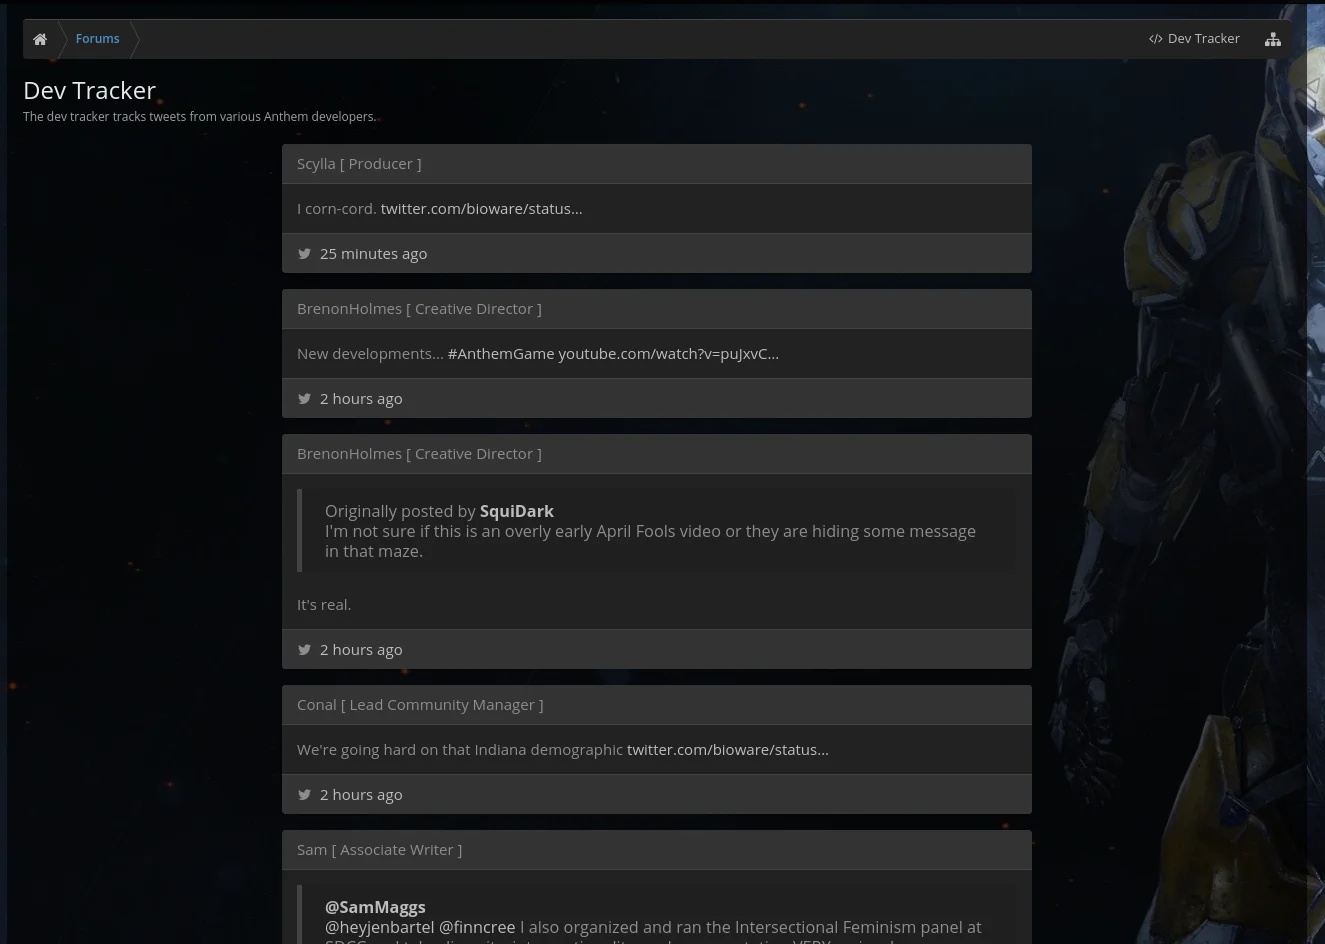
Task: Go to the home page icon
Action: [40, 39]
